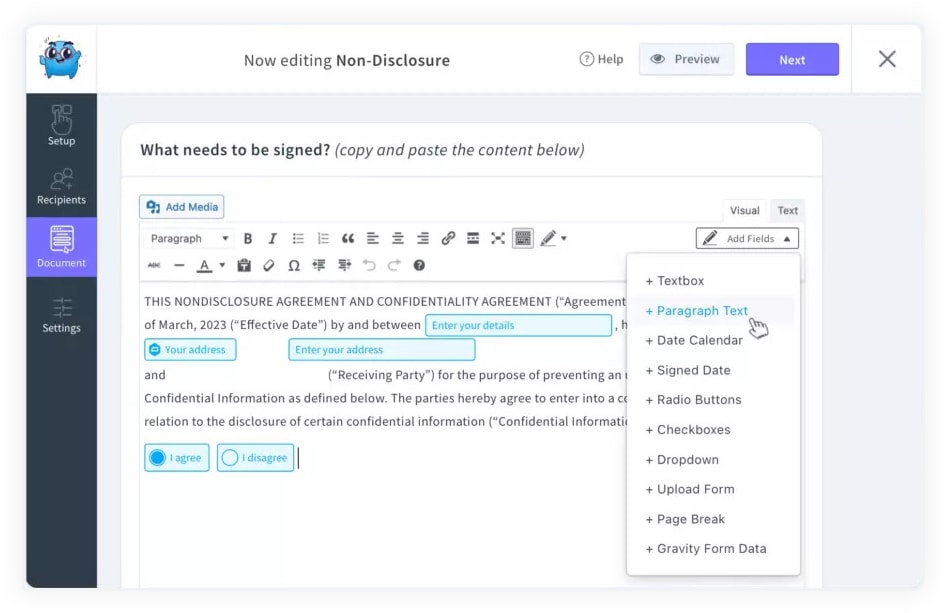Insert a horizontal line

pos(179,265)
